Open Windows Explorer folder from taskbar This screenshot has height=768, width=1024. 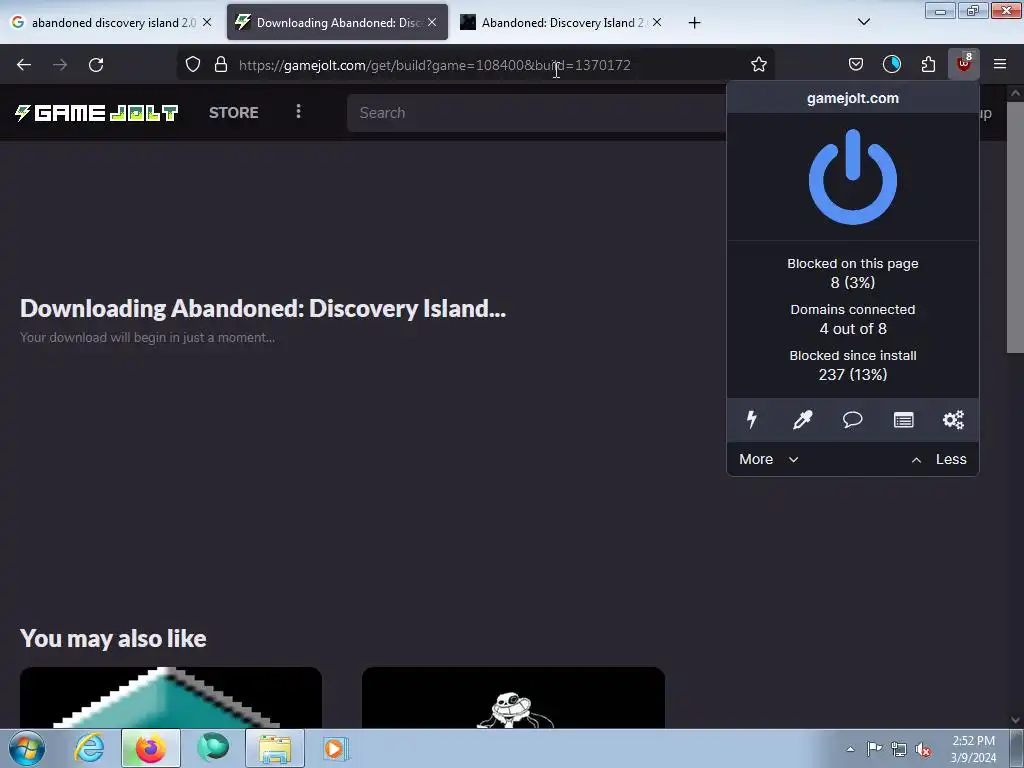click(275, 748)
